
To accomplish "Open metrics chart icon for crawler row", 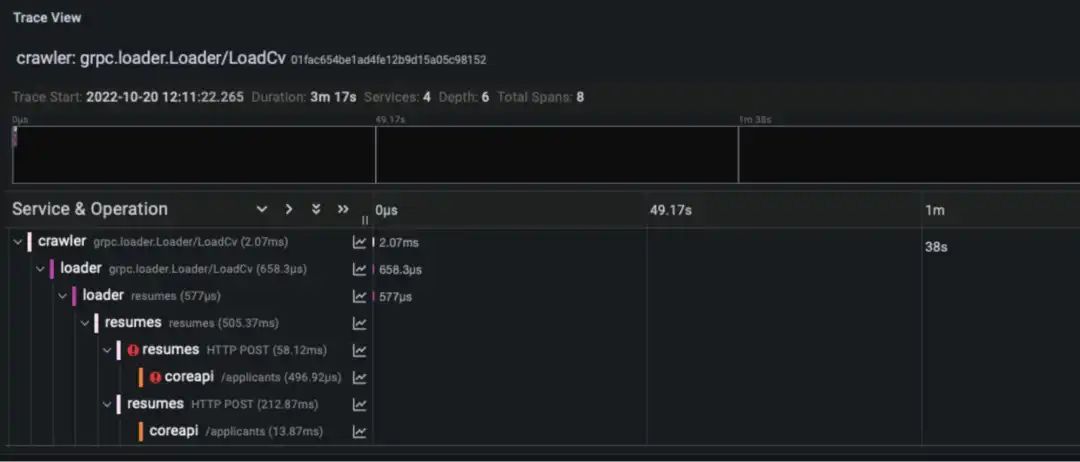I will click(360, 242).
